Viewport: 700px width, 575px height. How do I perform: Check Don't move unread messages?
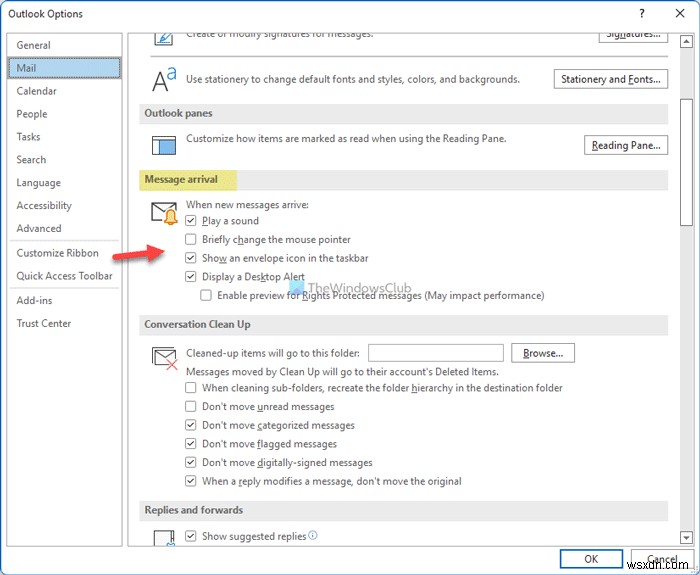pos(191,406)
